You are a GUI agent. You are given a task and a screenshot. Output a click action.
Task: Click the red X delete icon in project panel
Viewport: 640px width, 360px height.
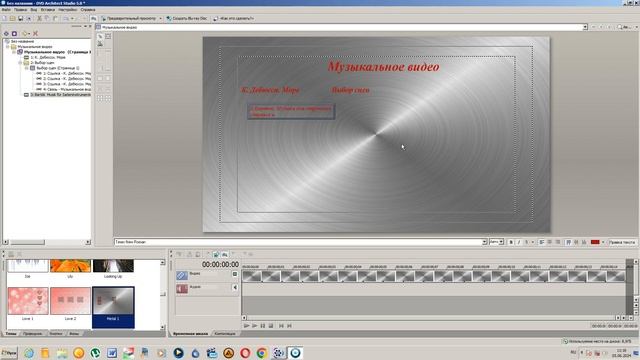pos(36,33)
